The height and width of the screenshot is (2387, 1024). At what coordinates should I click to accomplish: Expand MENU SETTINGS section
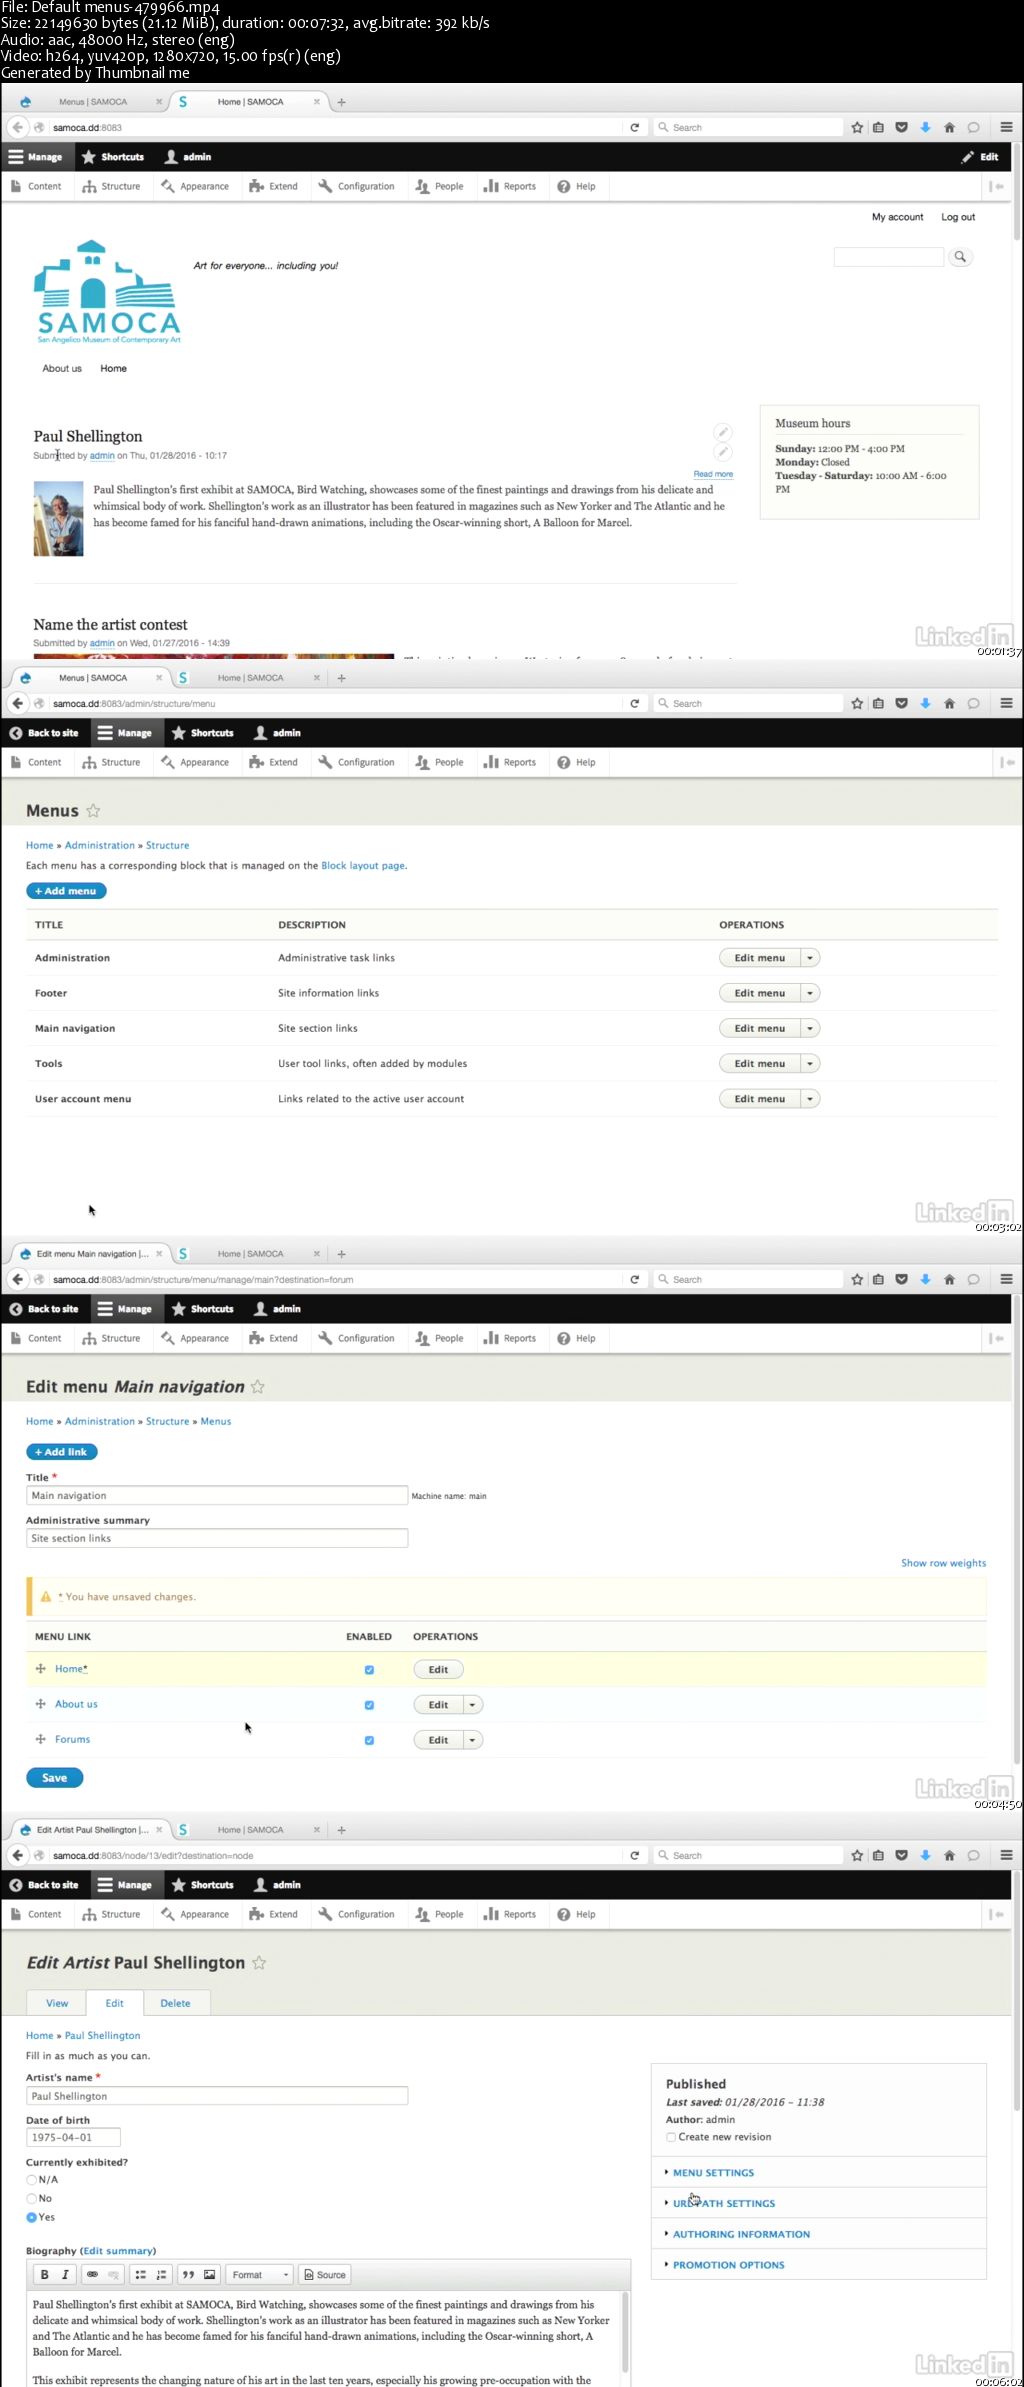click(713, 2173)
